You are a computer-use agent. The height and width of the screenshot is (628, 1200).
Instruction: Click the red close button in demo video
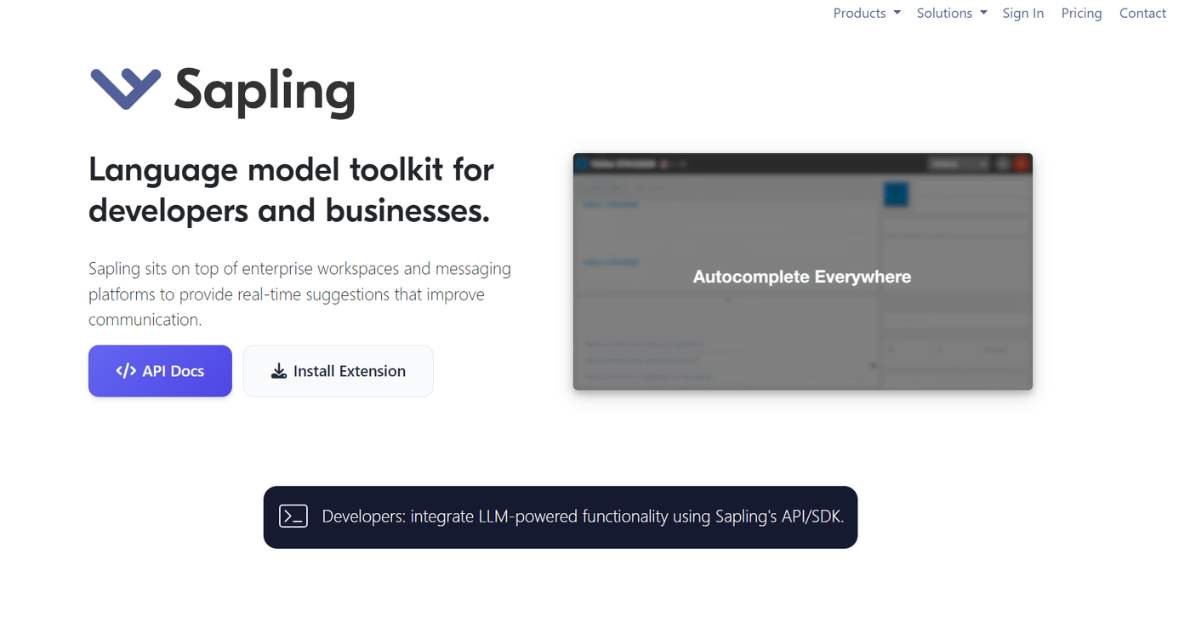pyautogui.click(x=1021, y=163)
